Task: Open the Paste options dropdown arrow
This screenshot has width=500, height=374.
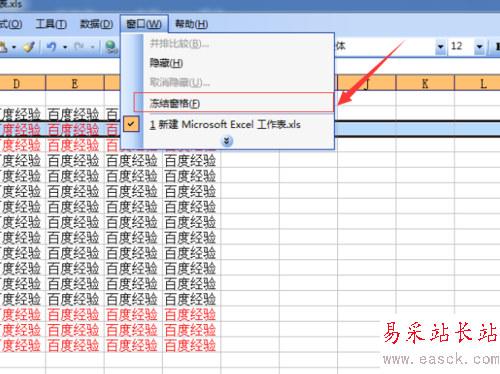Action: click(14, 47)
